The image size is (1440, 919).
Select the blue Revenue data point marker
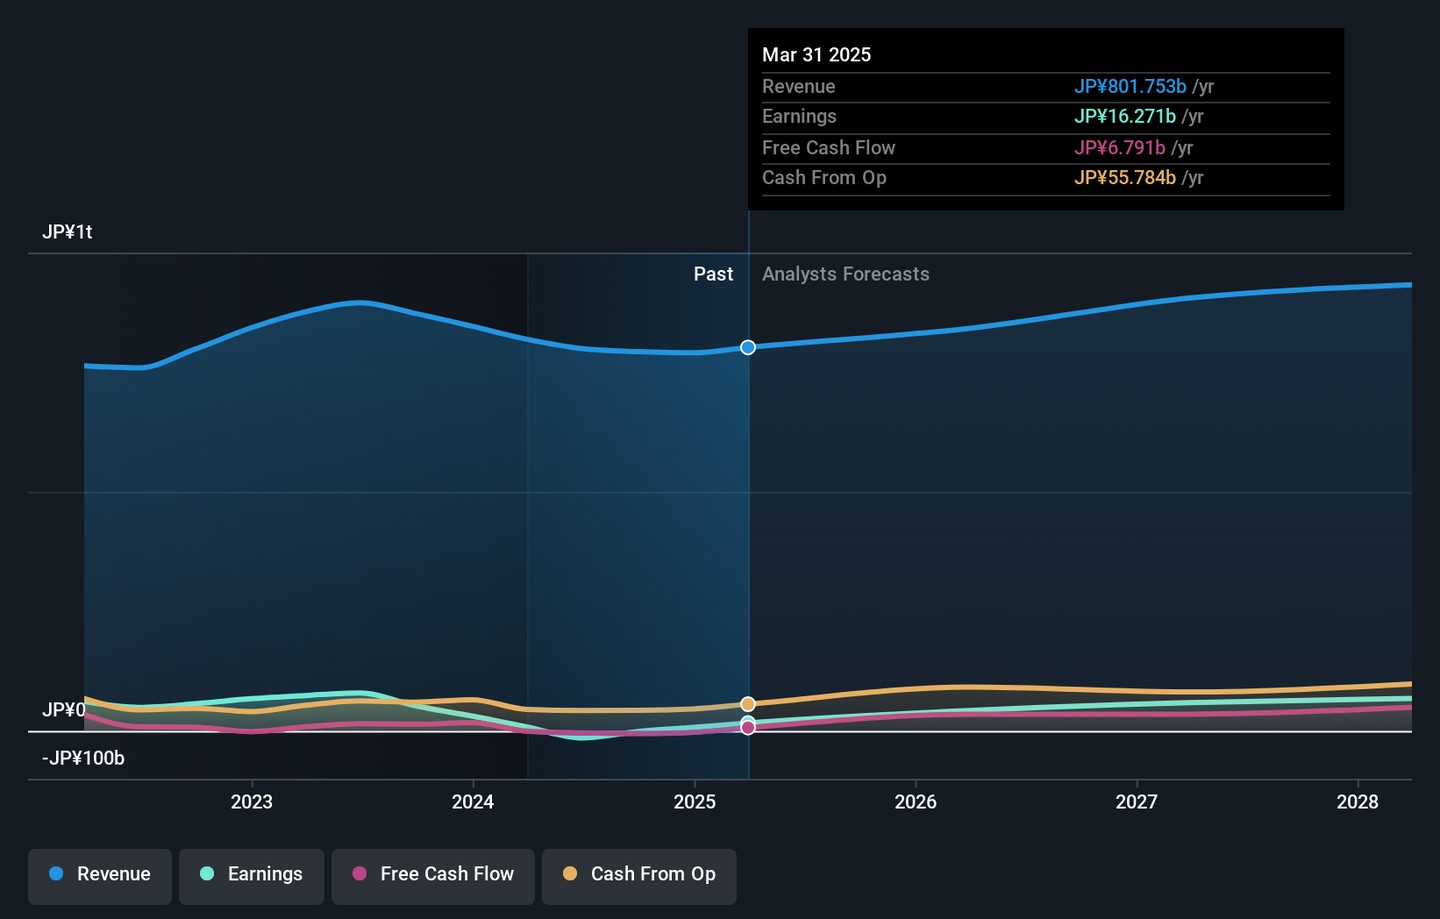tap(748, 348)
